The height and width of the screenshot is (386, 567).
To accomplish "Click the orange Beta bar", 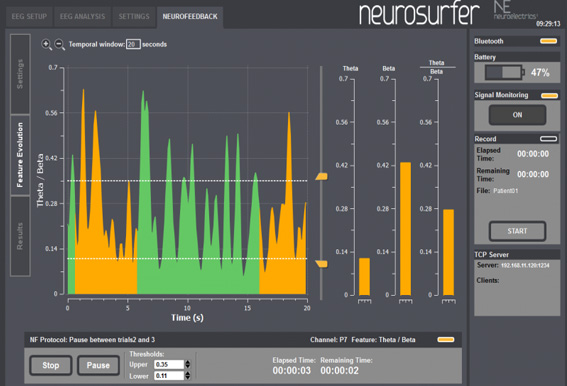I will (405, 229).
